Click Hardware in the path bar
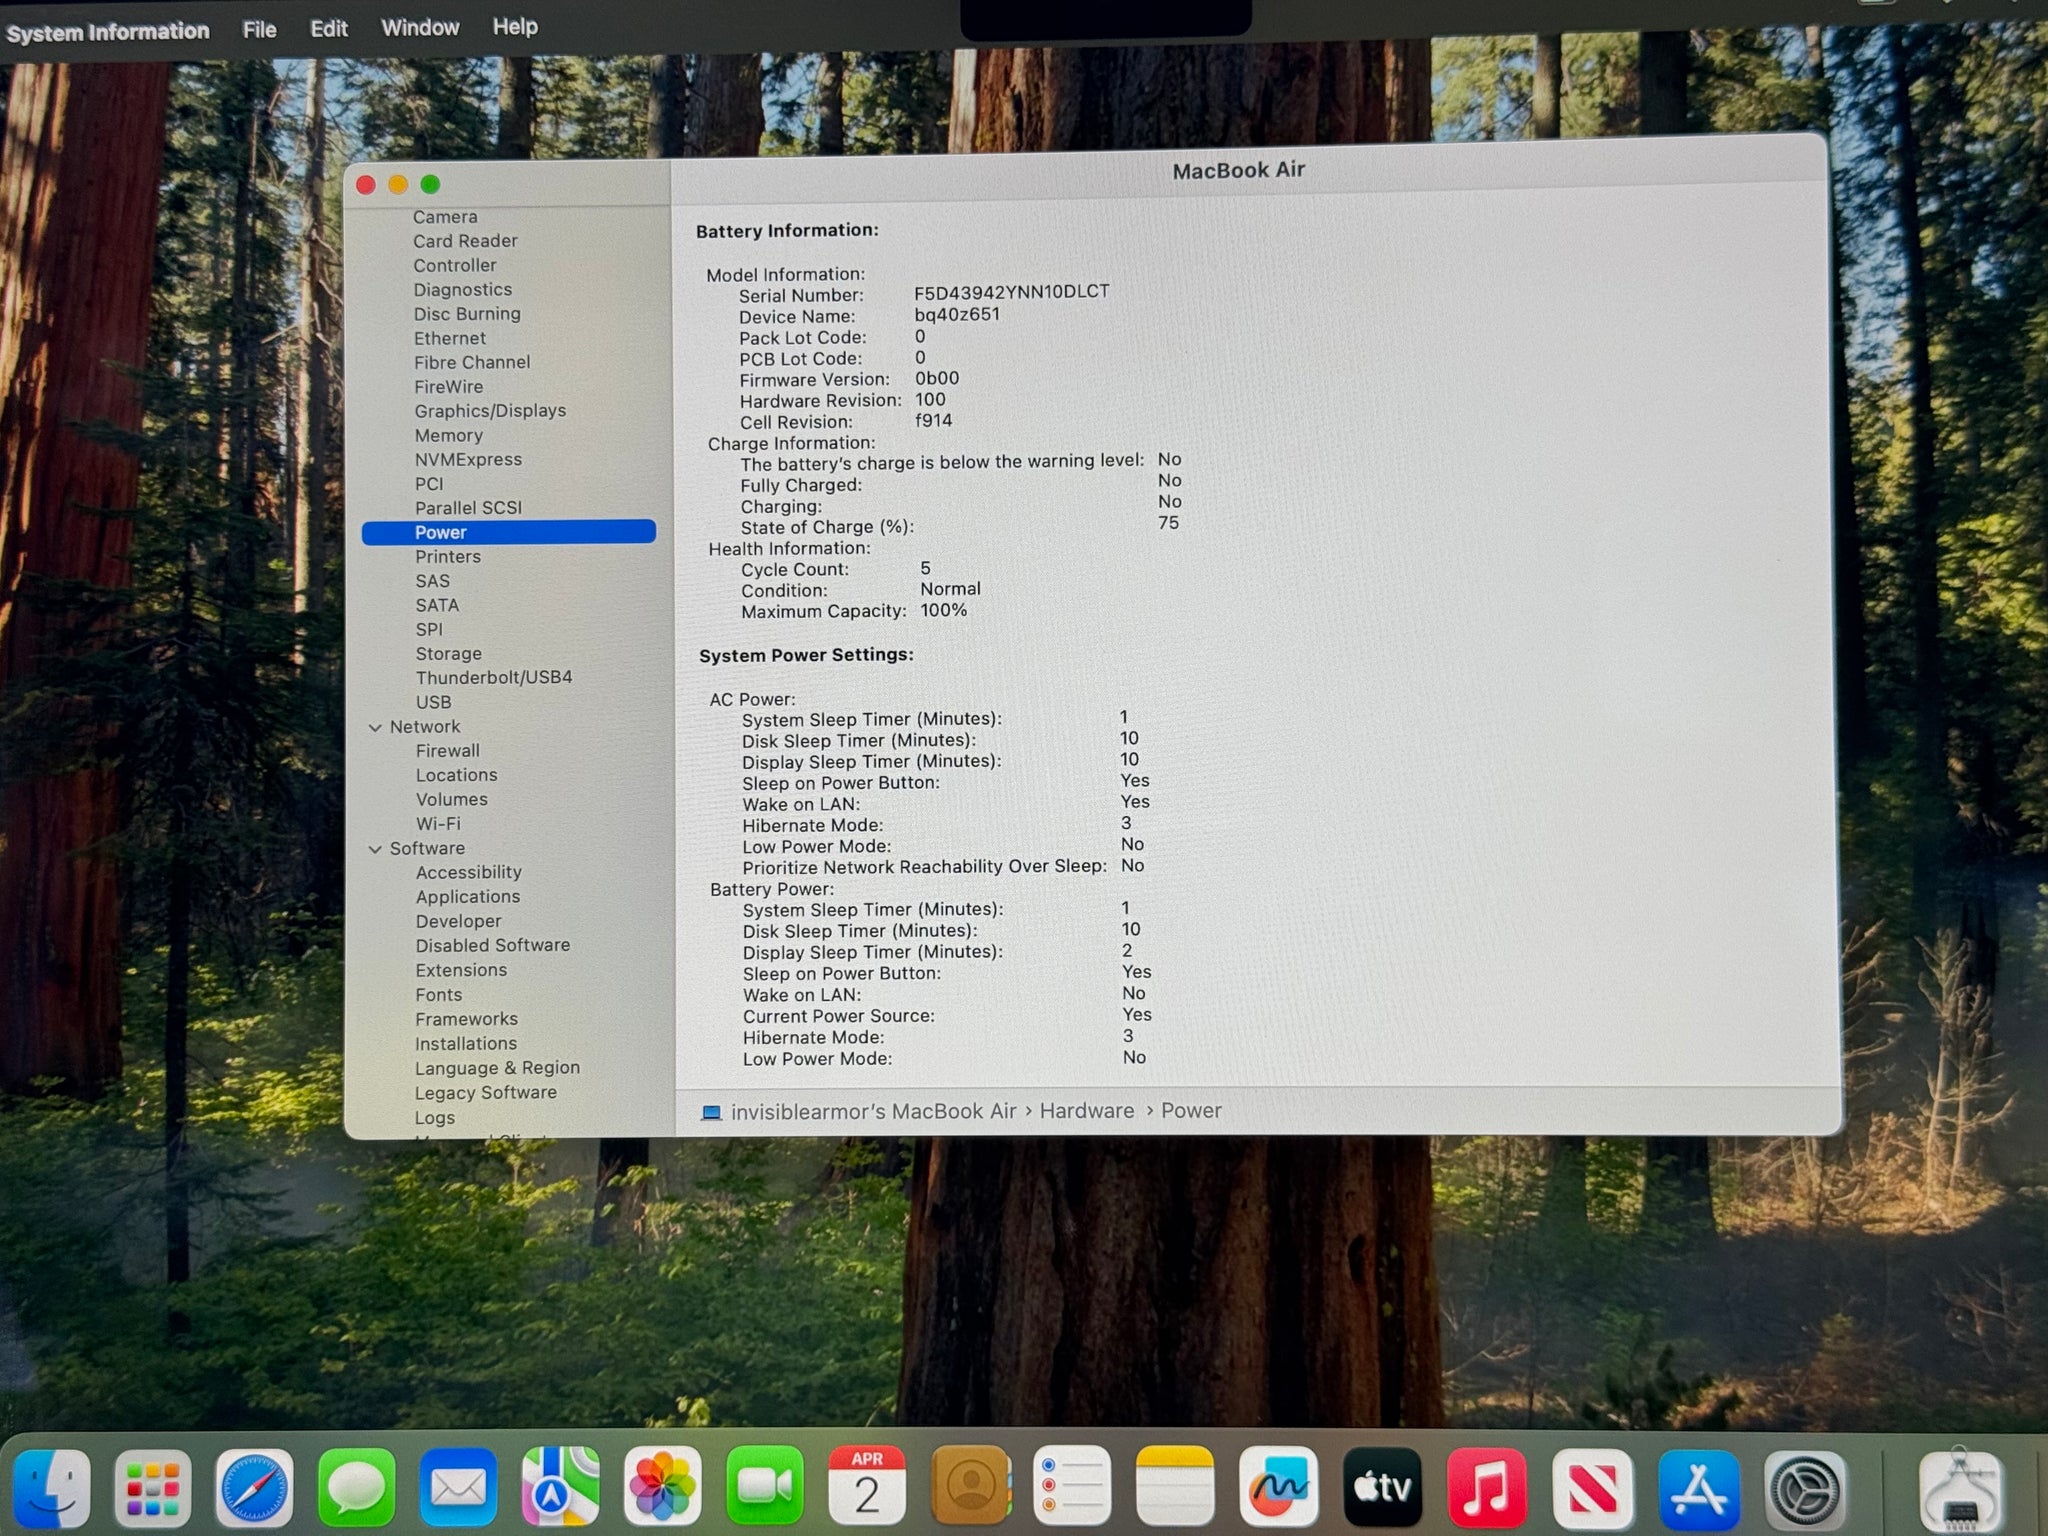Viewport: 2048px width, 1536px height. click(1086, 1111)
